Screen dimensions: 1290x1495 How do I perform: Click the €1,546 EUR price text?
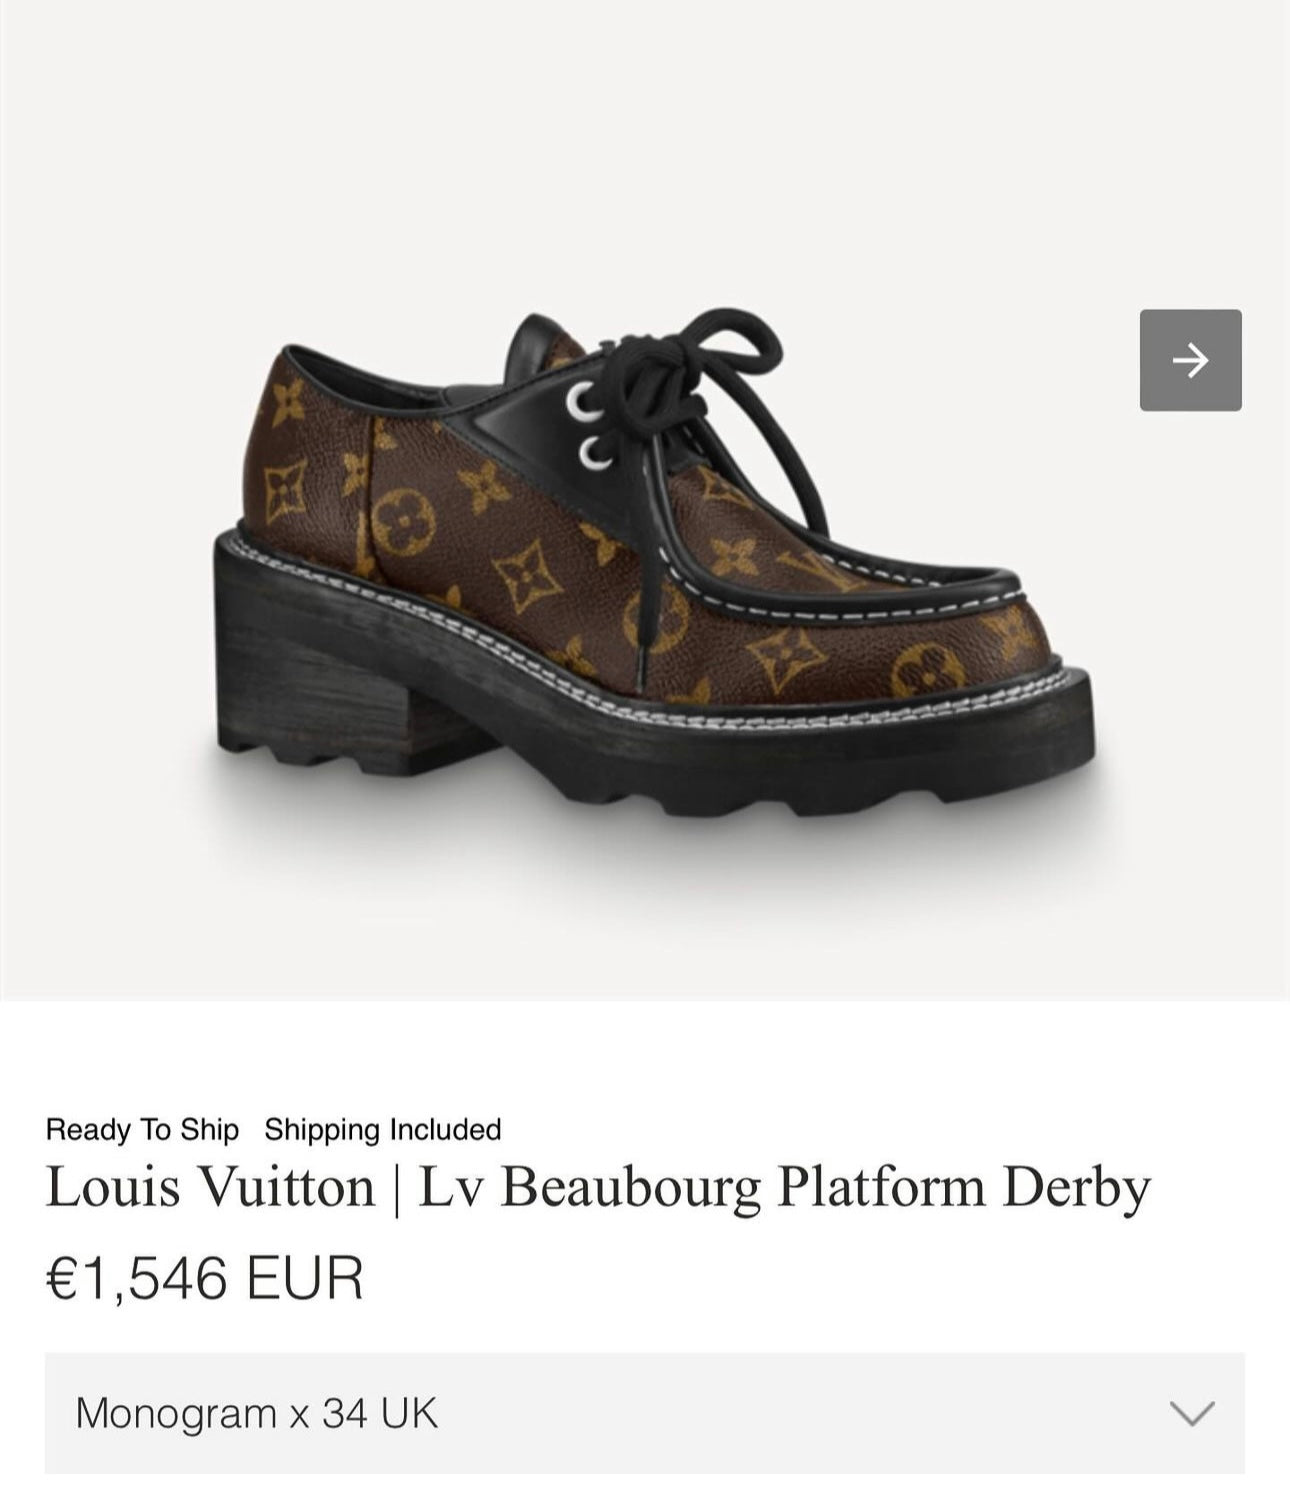click(205, 1277)
